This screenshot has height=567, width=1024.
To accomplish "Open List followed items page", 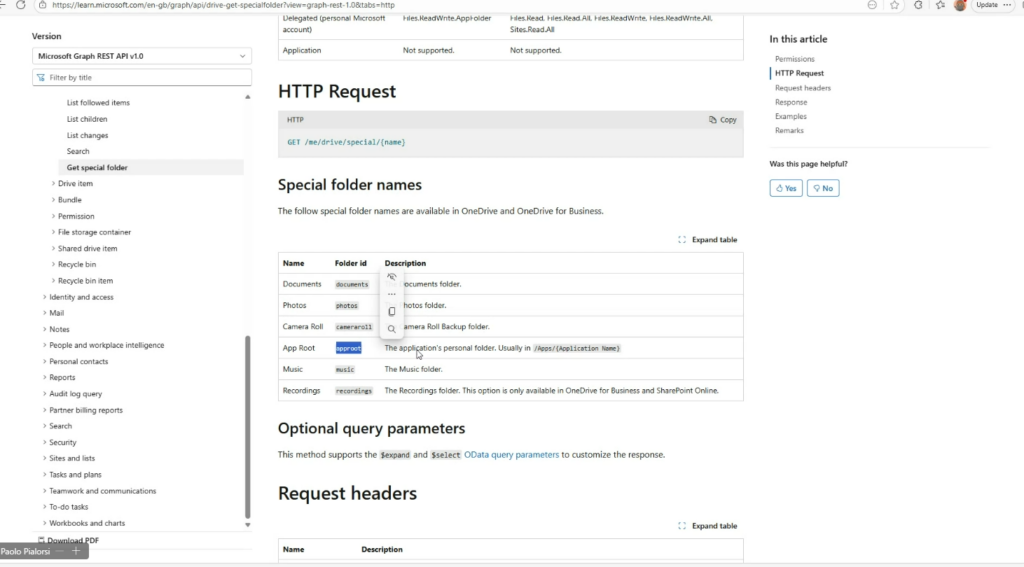I will pyautogui.click(x=98, y=103).
